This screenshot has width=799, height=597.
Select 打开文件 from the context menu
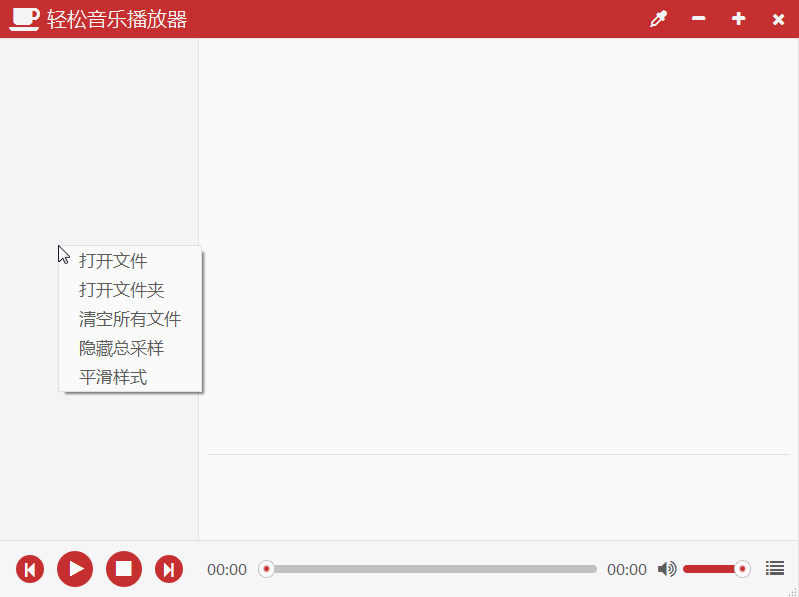tap(113, 261)
